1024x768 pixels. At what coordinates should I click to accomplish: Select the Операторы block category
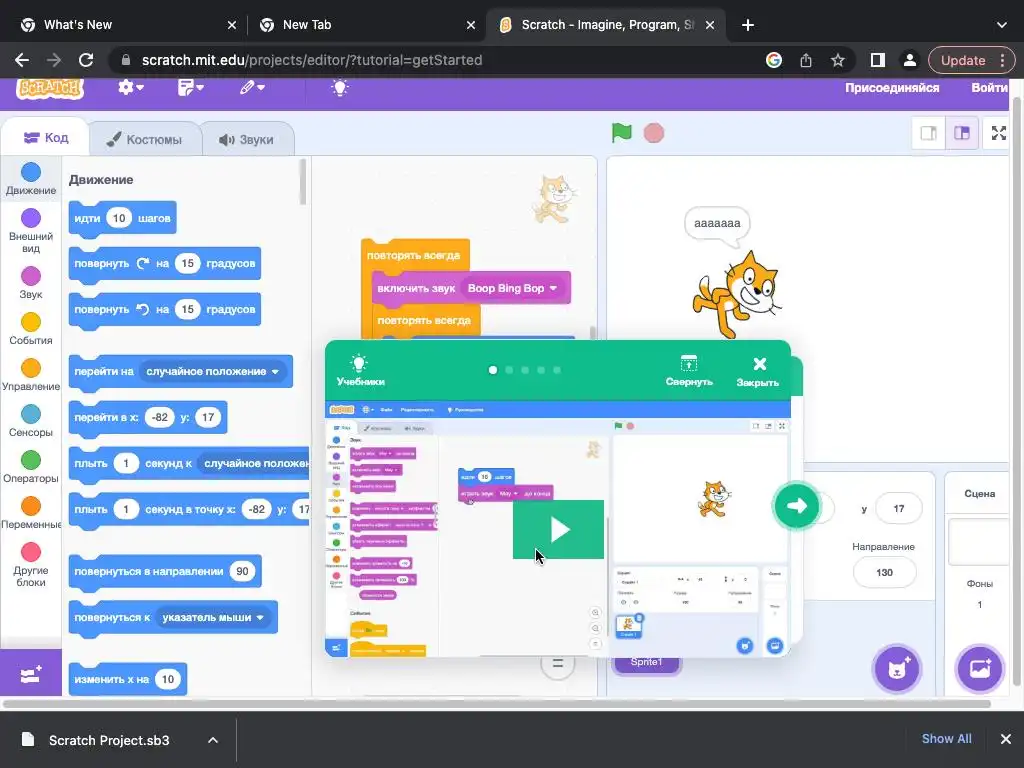(31, 466)
